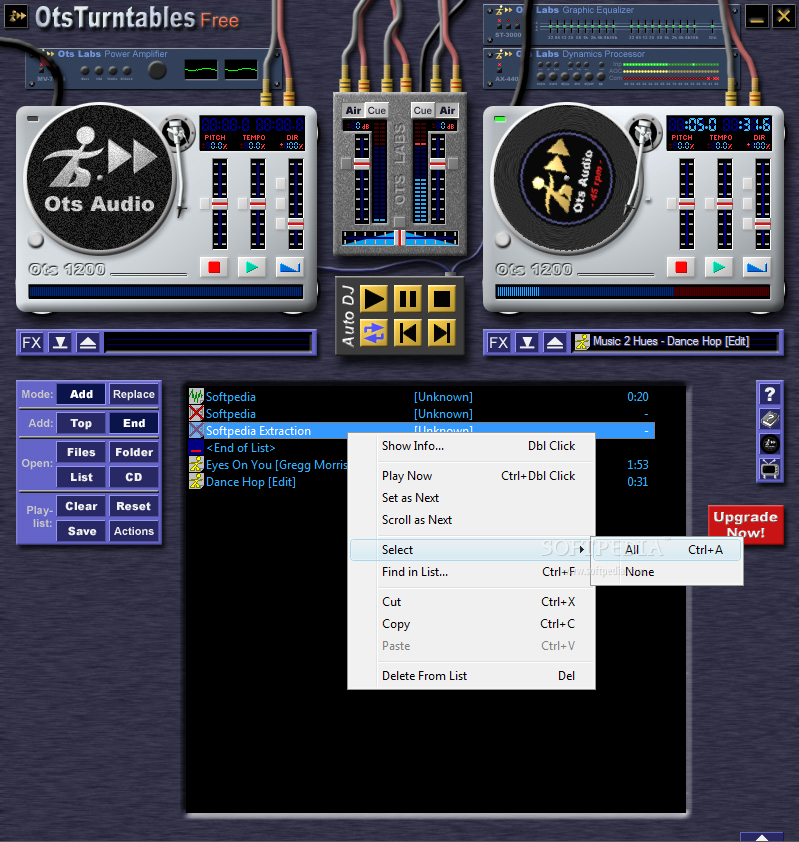Toggle left mixer Air mode

[x=353, y=111]
